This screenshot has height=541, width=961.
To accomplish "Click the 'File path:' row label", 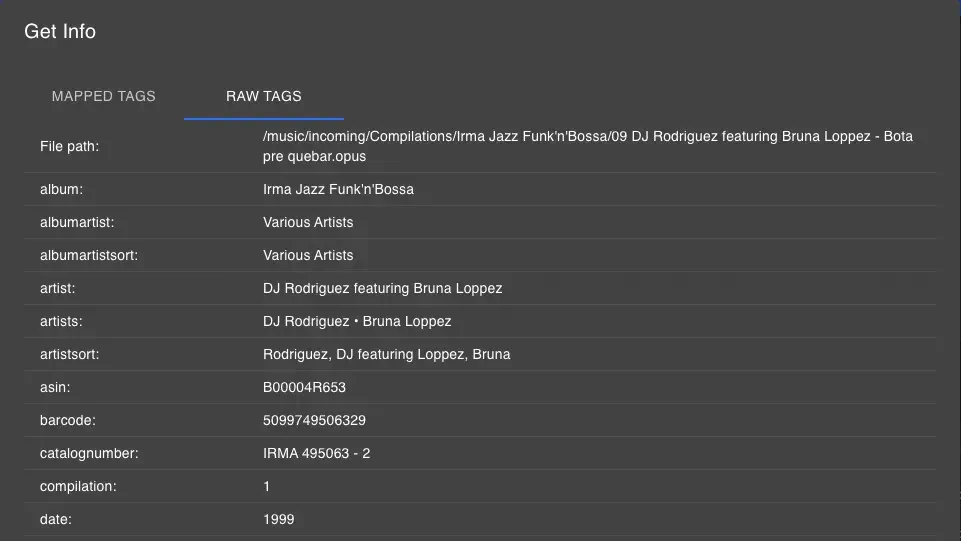I will 70,146.
